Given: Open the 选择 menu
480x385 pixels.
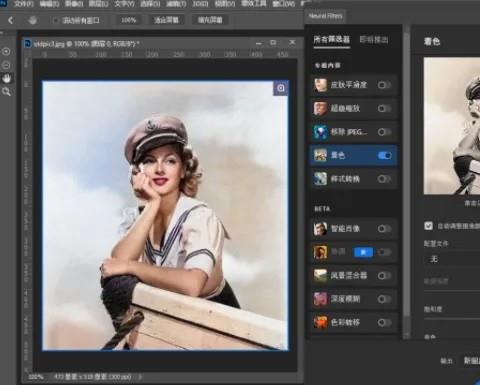Looking at the screenshot, I should 150,4.
